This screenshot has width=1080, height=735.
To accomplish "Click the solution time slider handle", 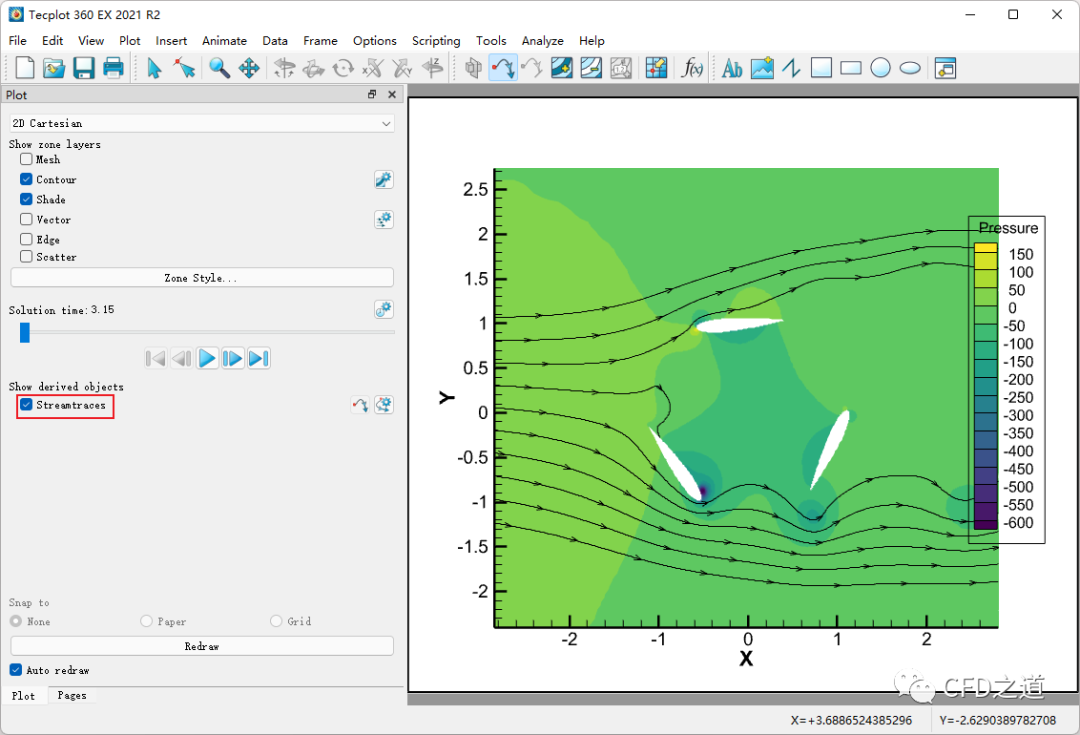I will (x=25, y=332).
